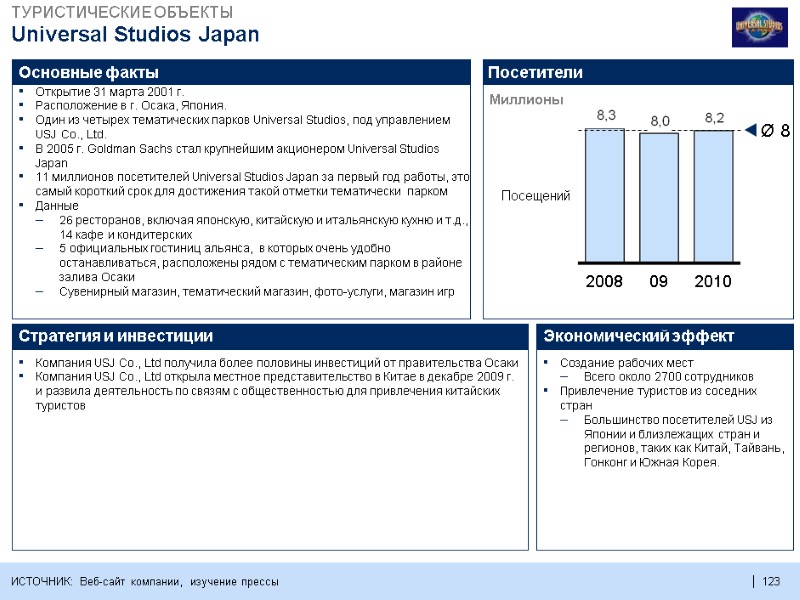
Task: Select the 8,3 data label
Action: (606, 115)
